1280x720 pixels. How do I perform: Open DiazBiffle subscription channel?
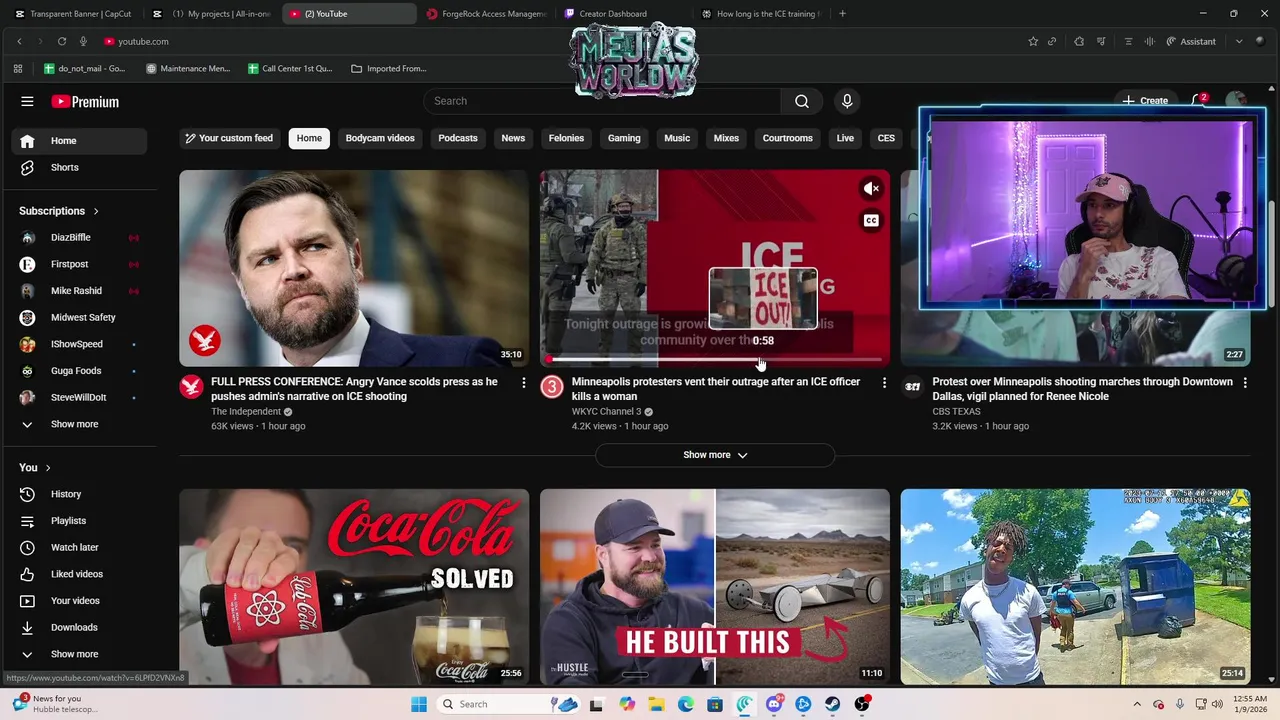click(x=79, y=238)
